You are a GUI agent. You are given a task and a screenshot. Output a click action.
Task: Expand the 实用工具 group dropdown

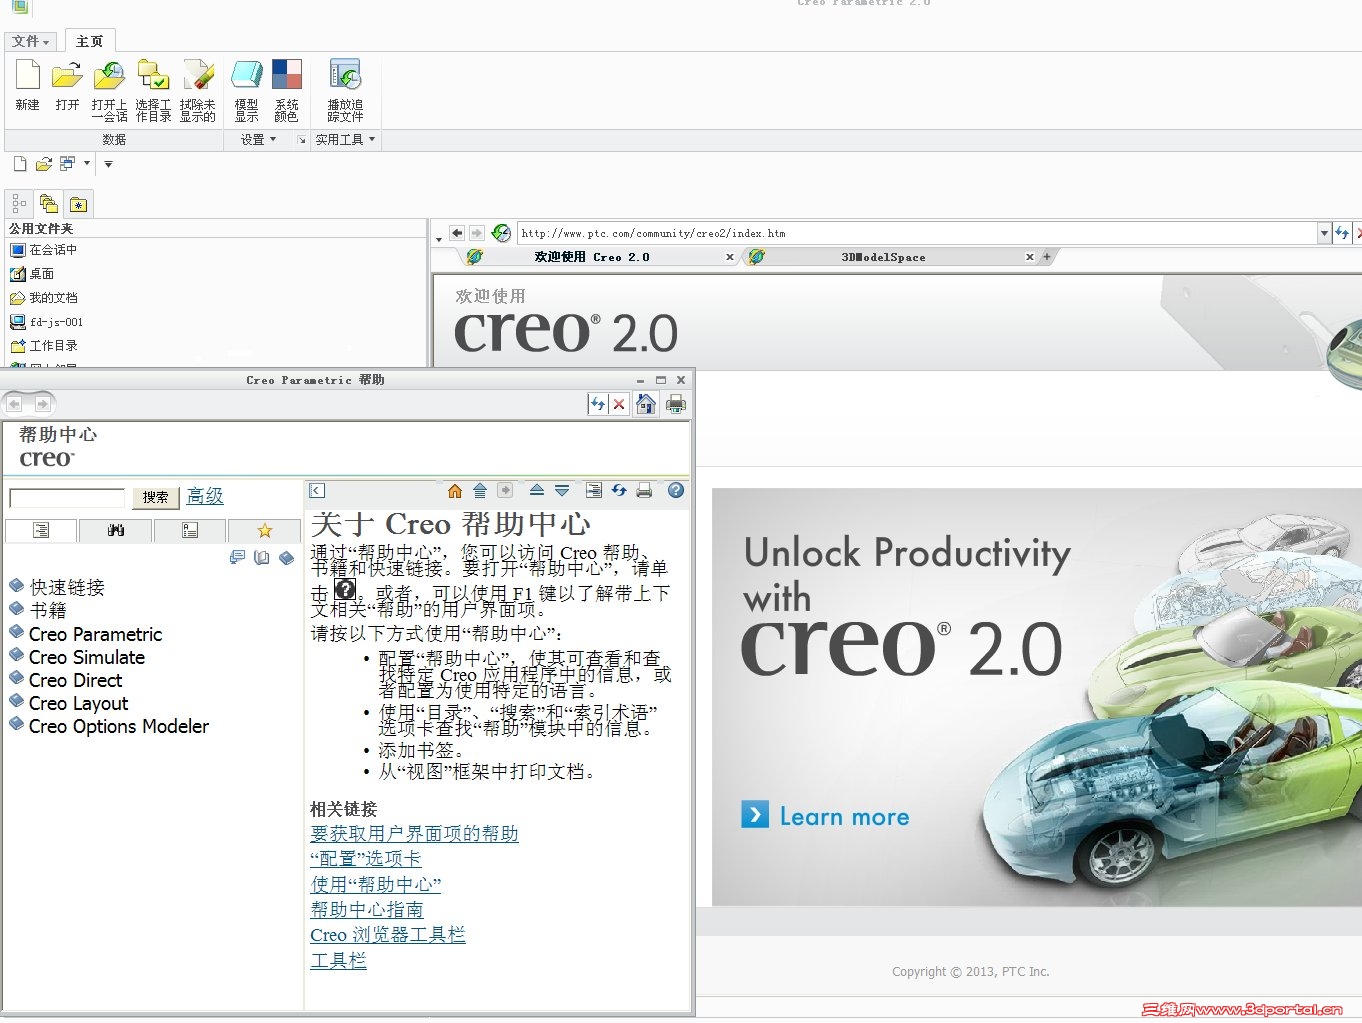pyautogui.click(x=345, y=140)
